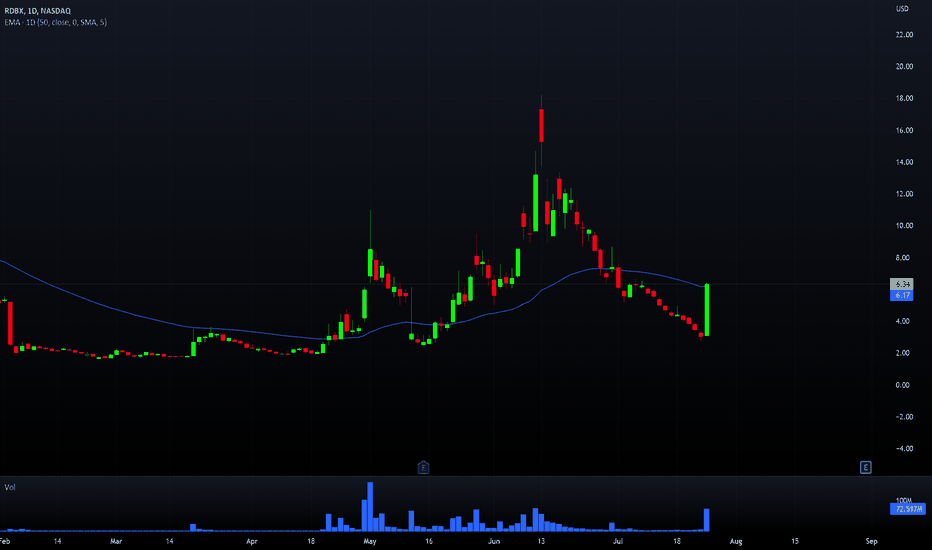Click the 100M volume axis label
The height and width of the screenshot is (550, 932).
click(903, 500)
